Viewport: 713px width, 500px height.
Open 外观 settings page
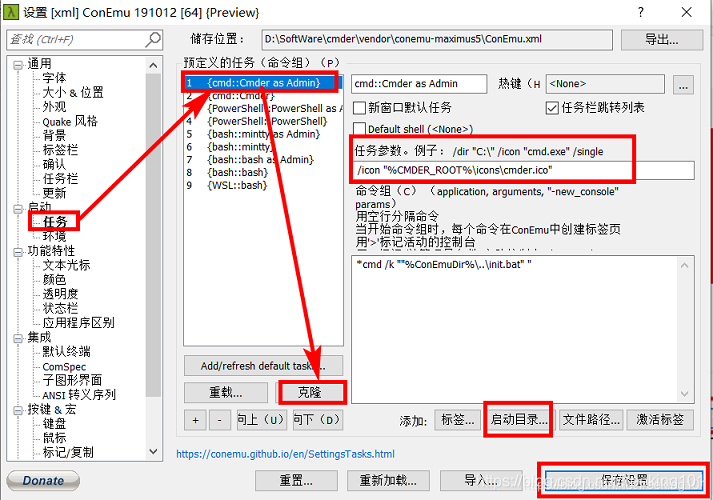[54, 107]
